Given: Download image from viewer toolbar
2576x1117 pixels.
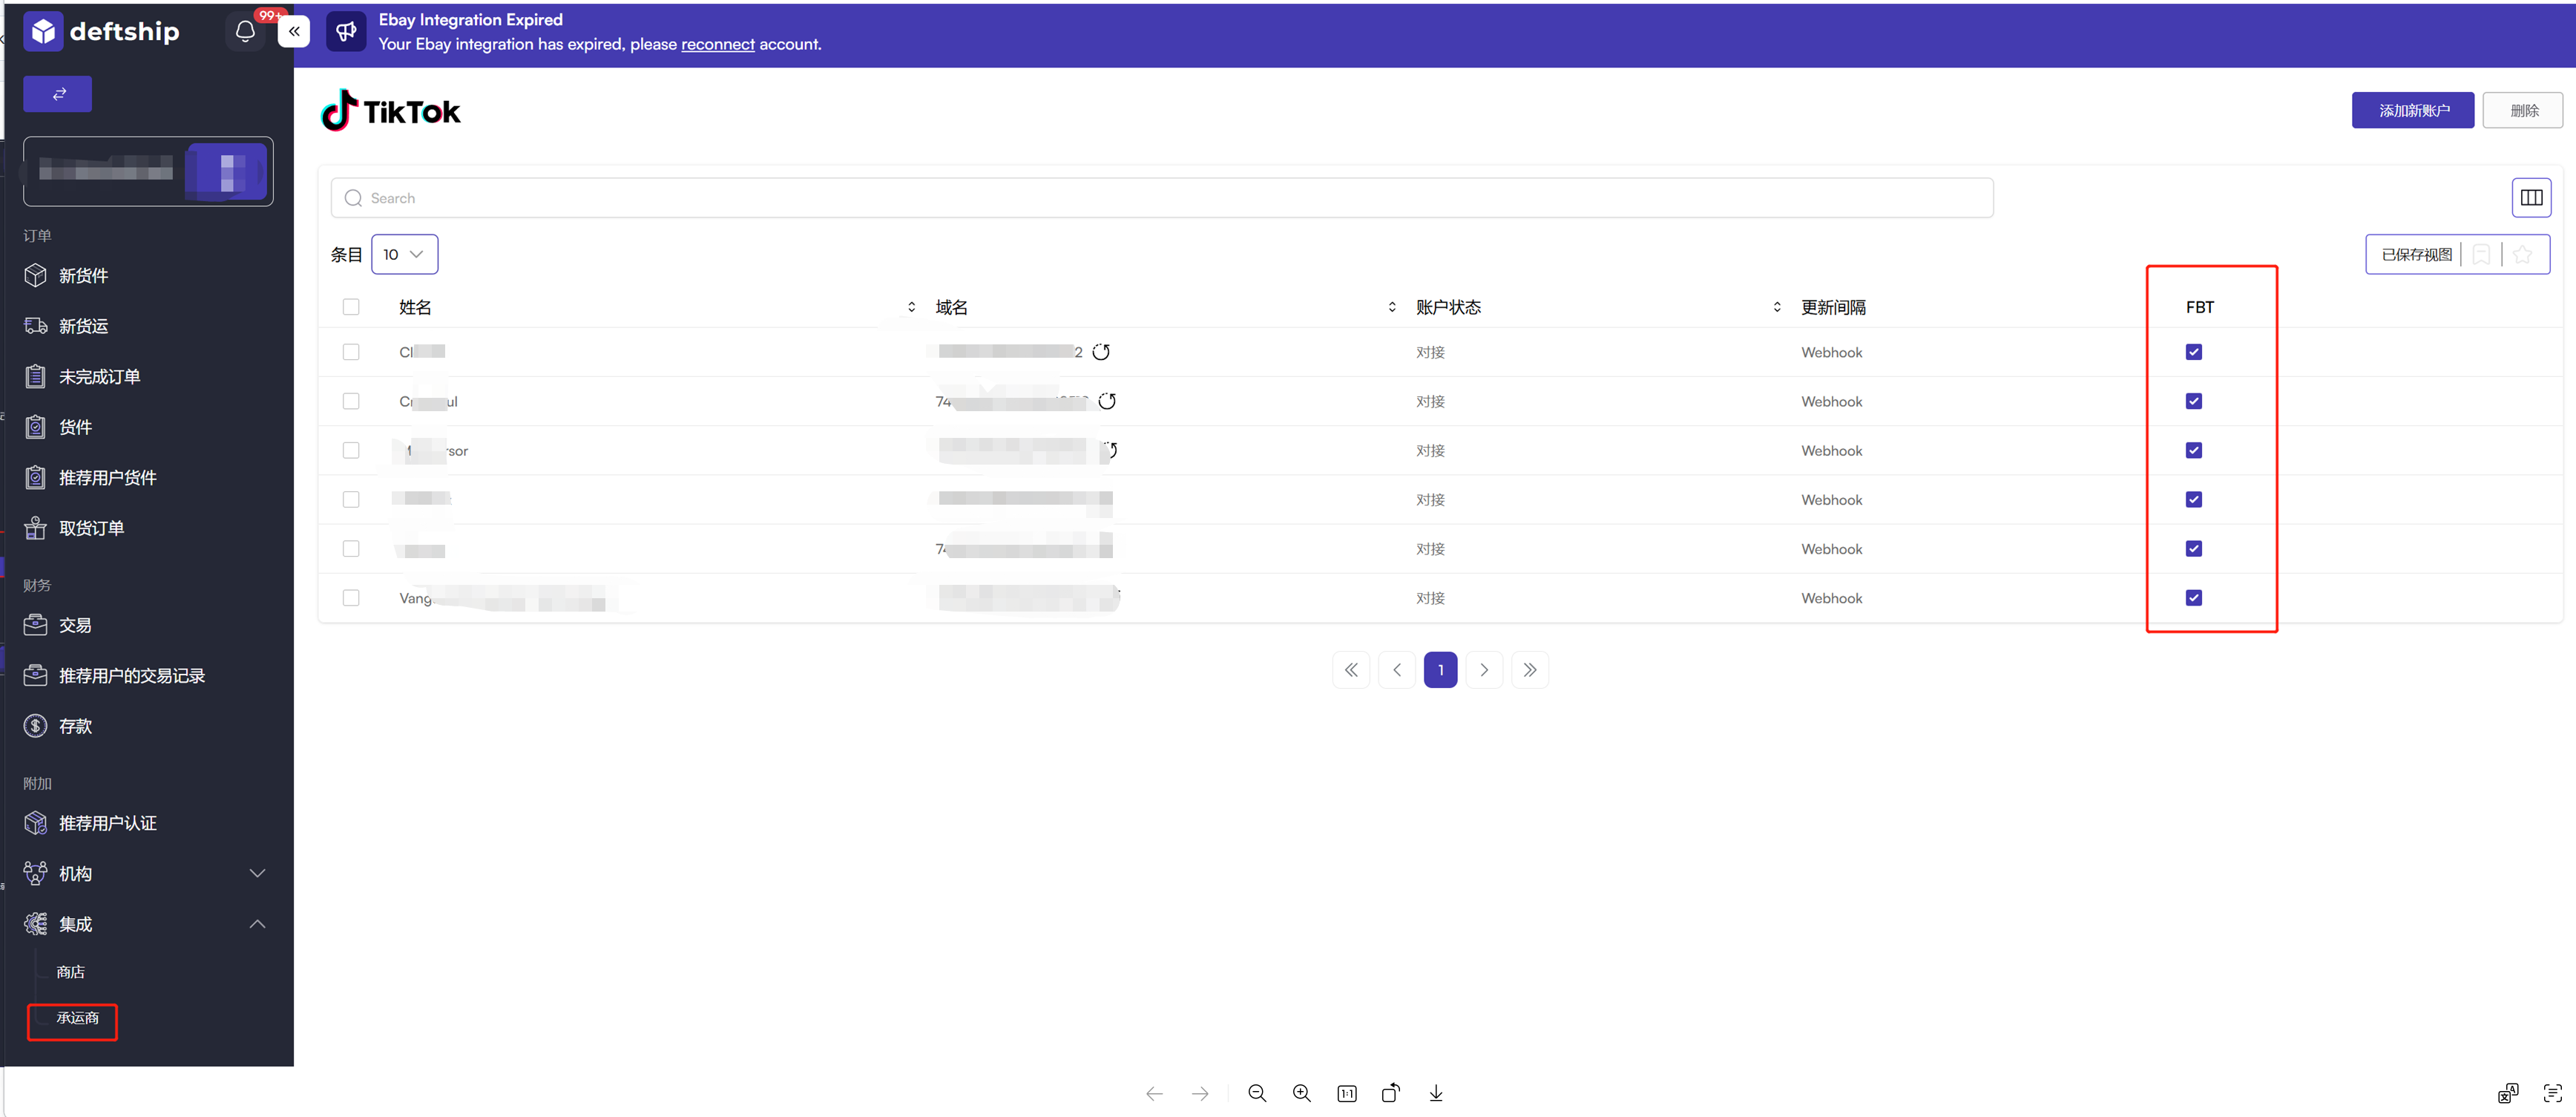Looking at the screenshot, I should click(x=1436, y=1093).
